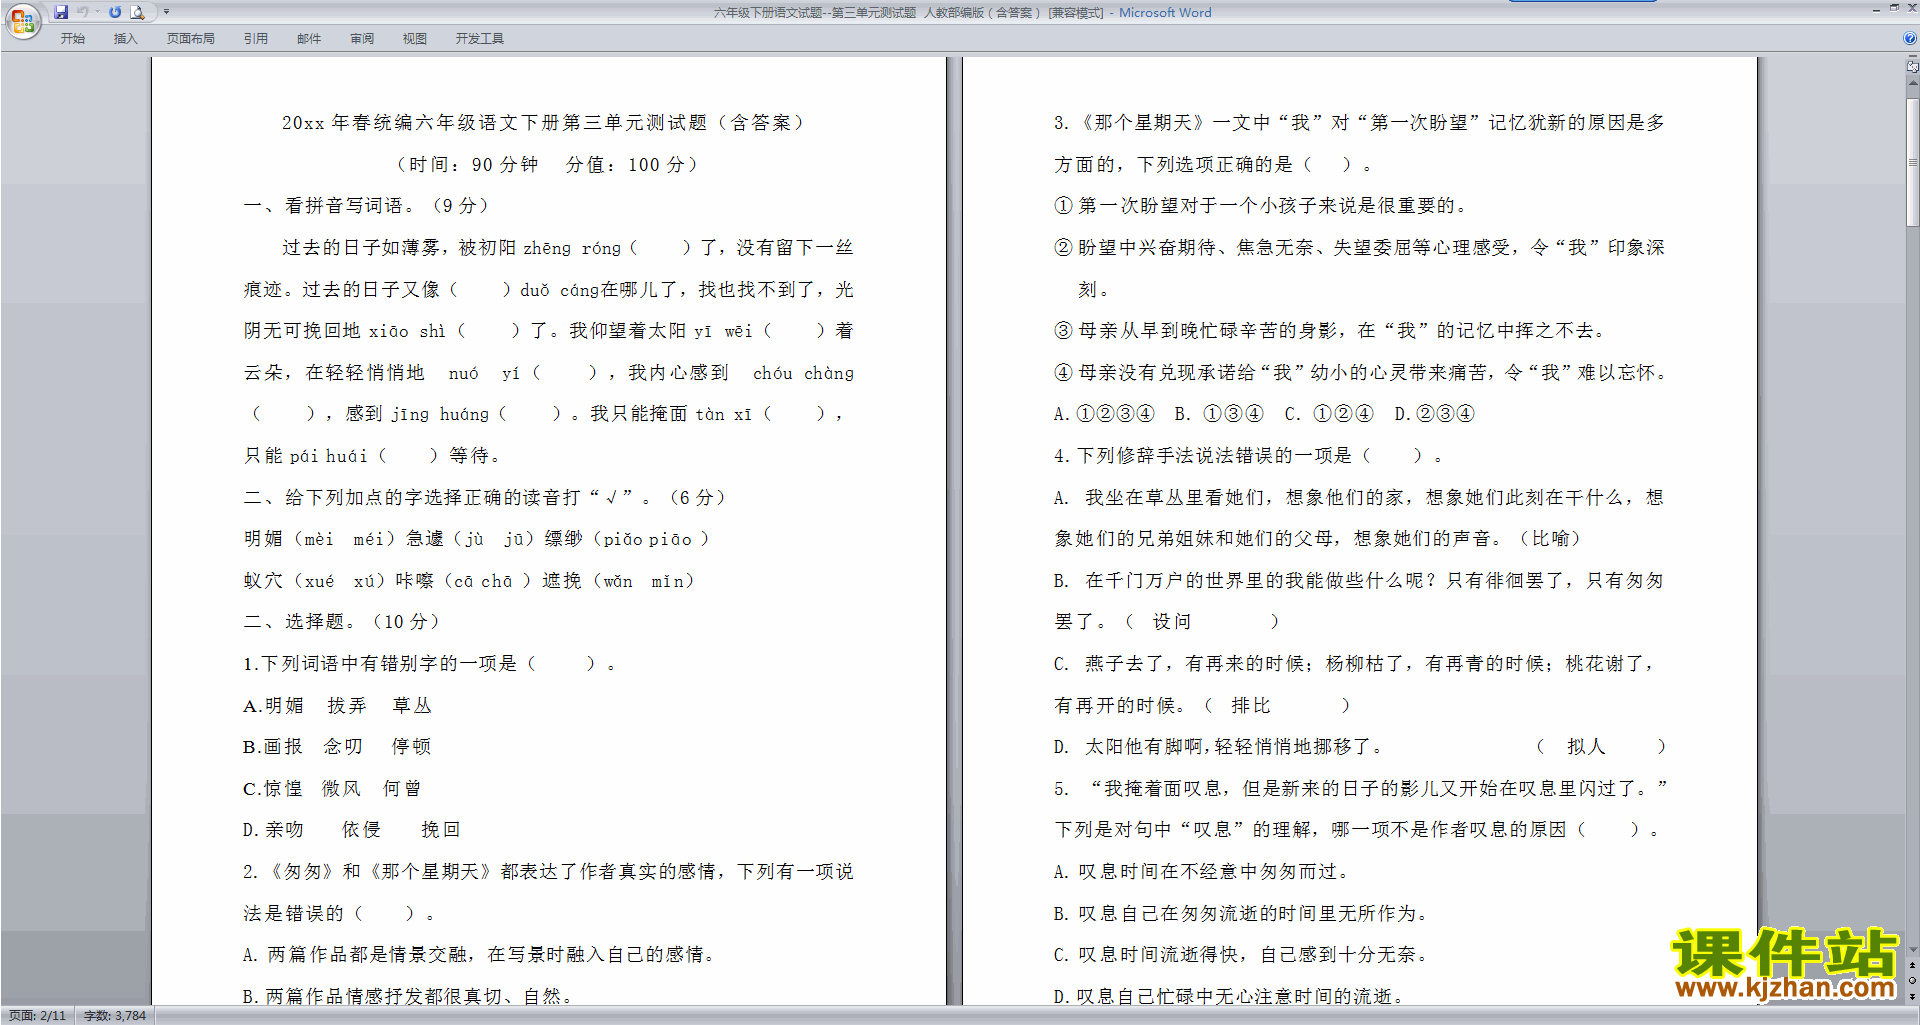This screenshot has width=1920, height=1025.
Task: Click the heading 二、选择题。(10分)
Action: coord(342,622)
